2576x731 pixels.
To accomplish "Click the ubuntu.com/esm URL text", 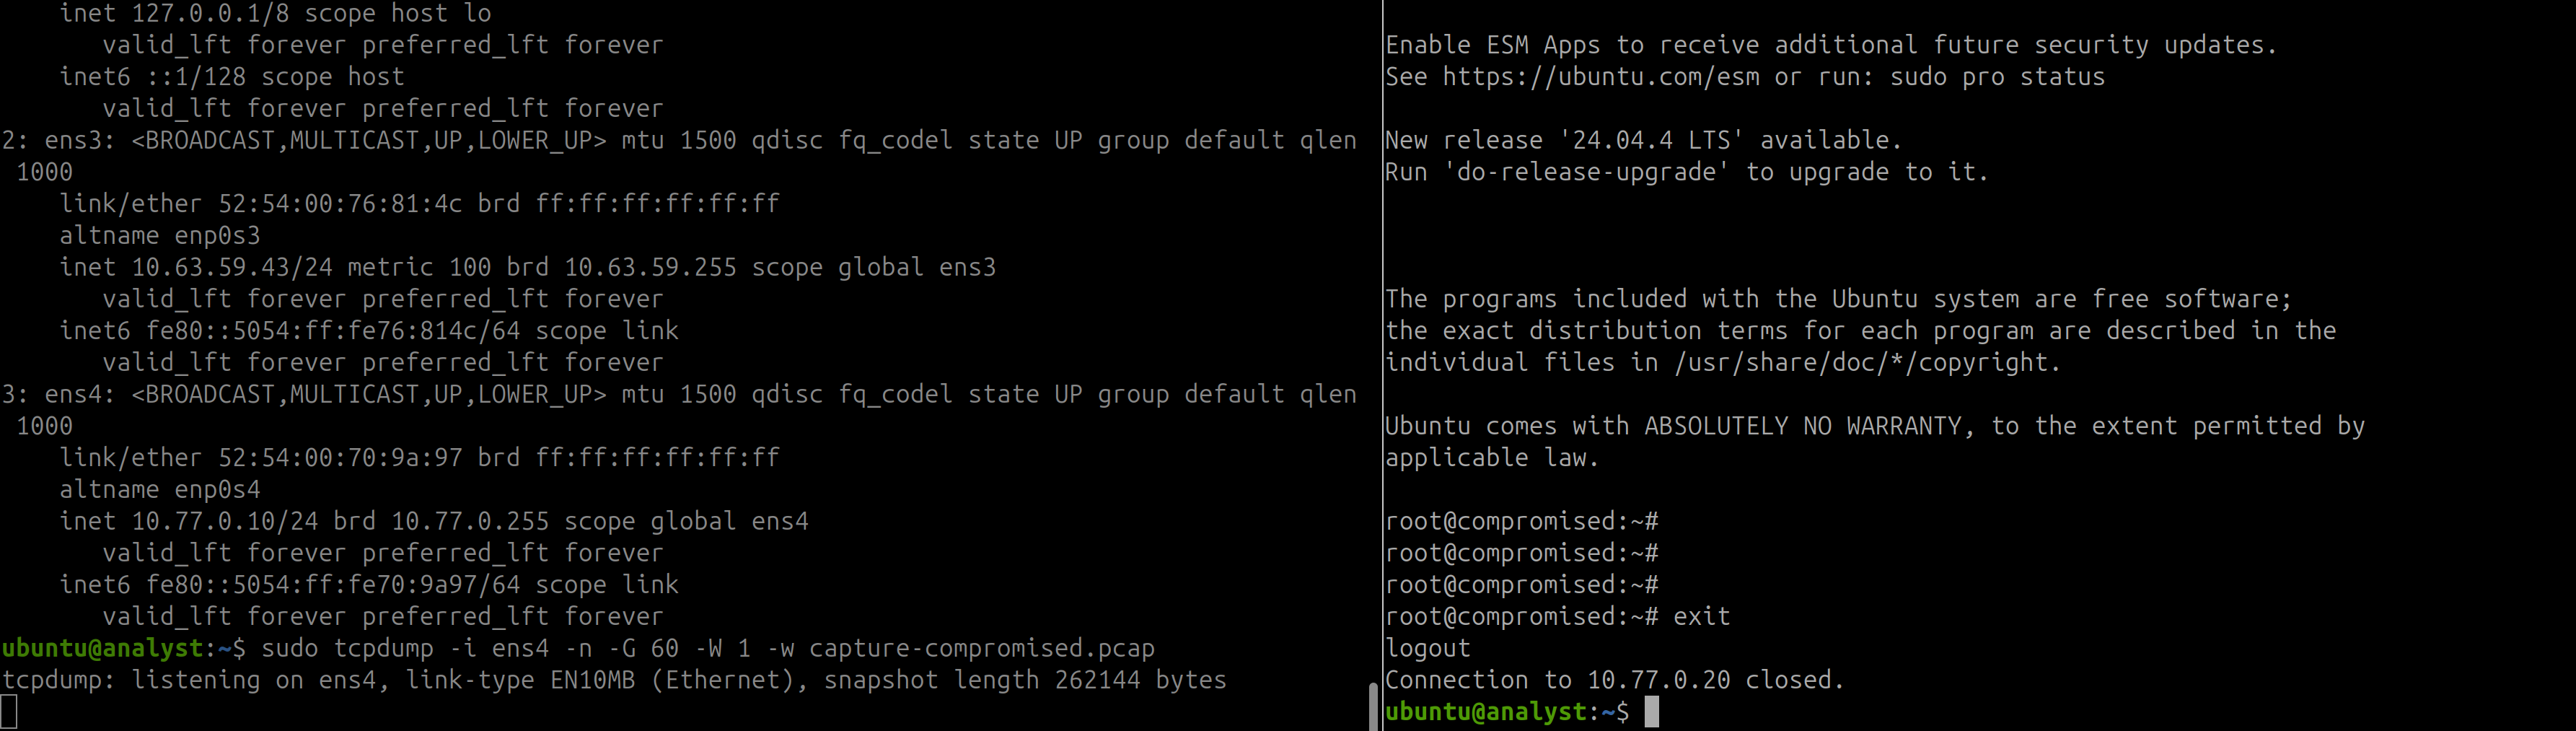I will (1600, 77).
